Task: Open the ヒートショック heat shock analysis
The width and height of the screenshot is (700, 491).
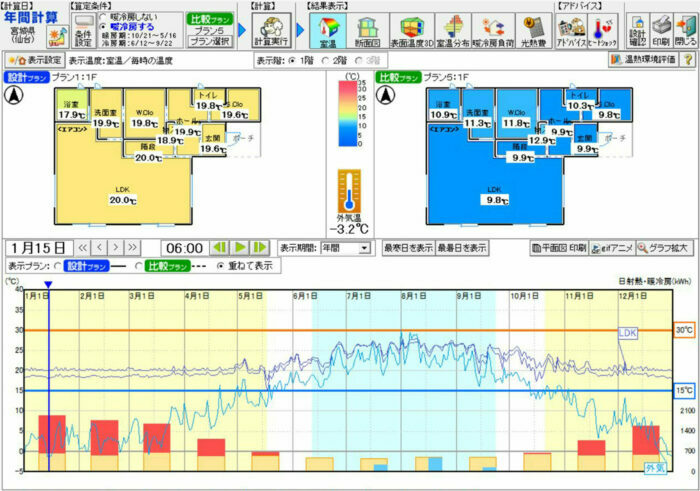Action: click(602, 30)
